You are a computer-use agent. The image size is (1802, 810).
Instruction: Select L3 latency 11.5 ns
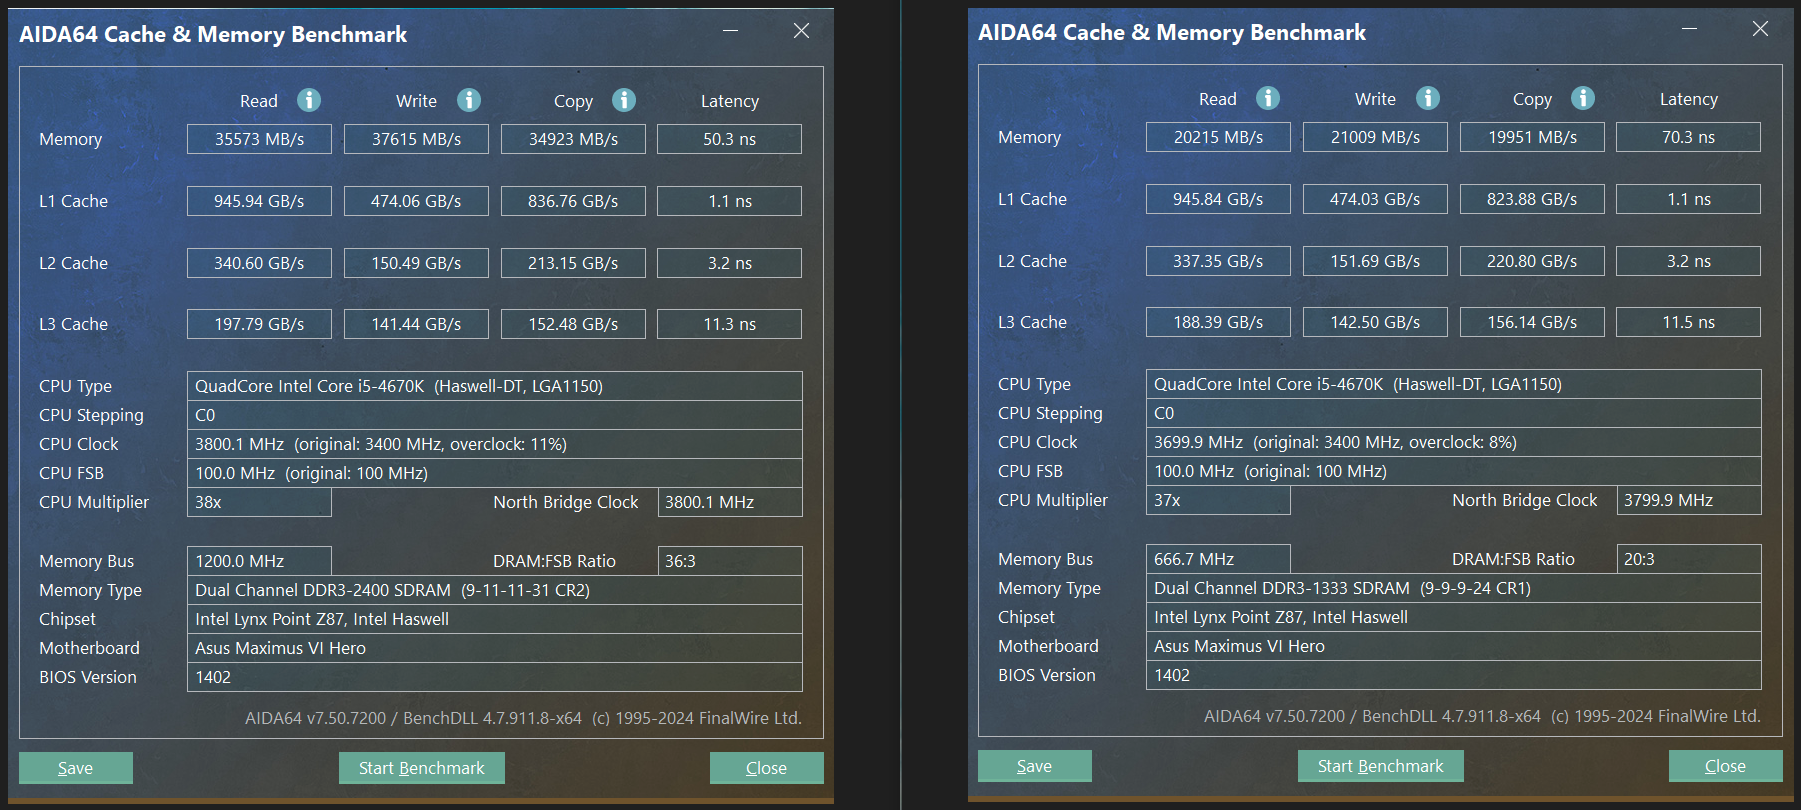[x=1688, y=322]
